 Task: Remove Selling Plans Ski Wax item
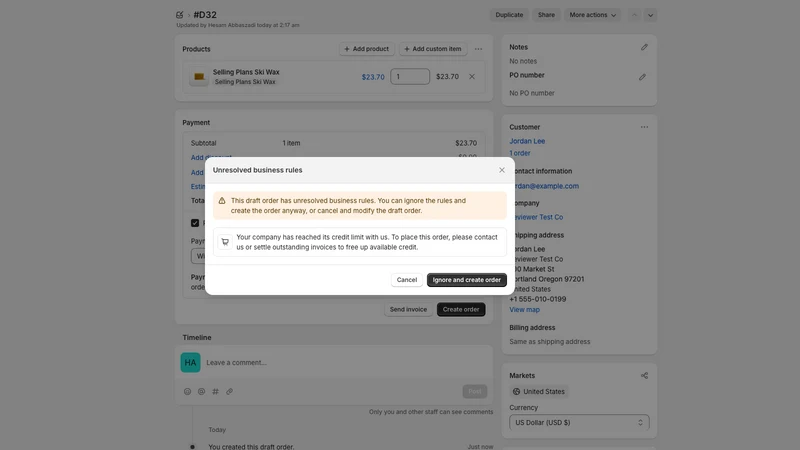tap(472, 77)
